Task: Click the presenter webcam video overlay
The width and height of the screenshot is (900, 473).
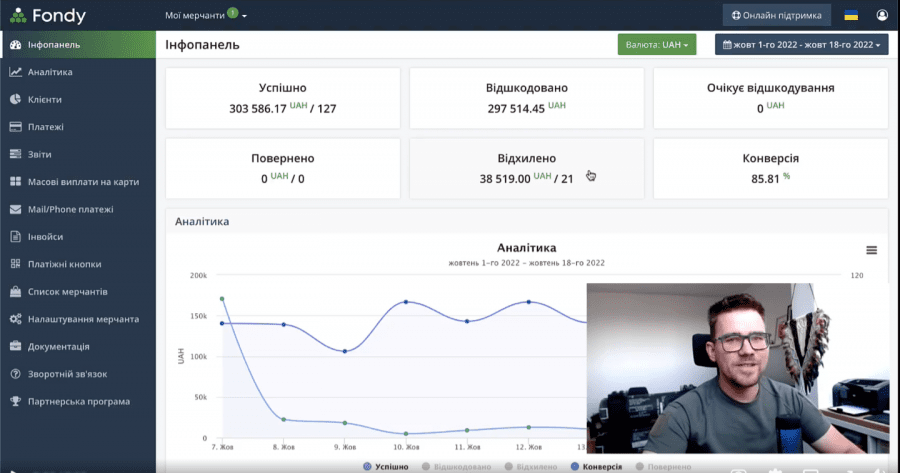Action: click(x=738, y=368)
